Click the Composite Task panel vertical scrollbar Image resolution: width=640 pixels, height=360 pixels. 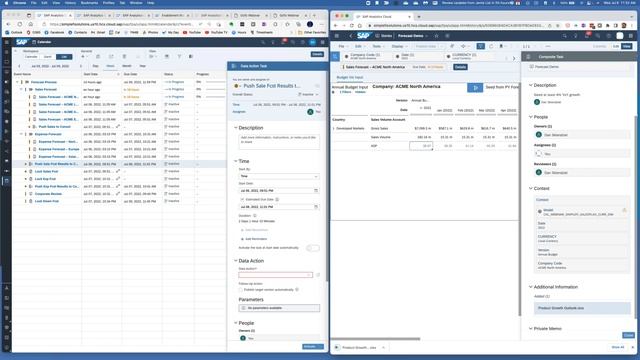(x=635, y=216)
